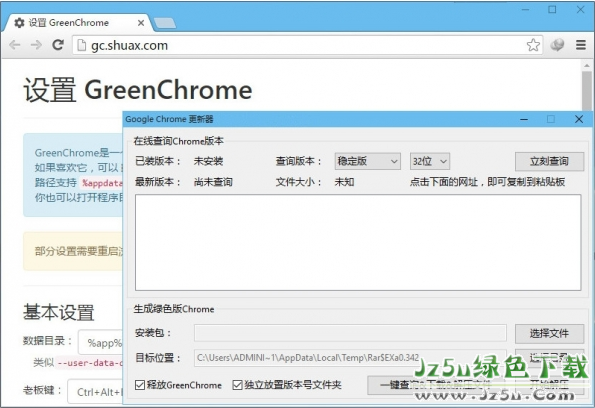Open the Chrome hamburger menu

[581, 45]
